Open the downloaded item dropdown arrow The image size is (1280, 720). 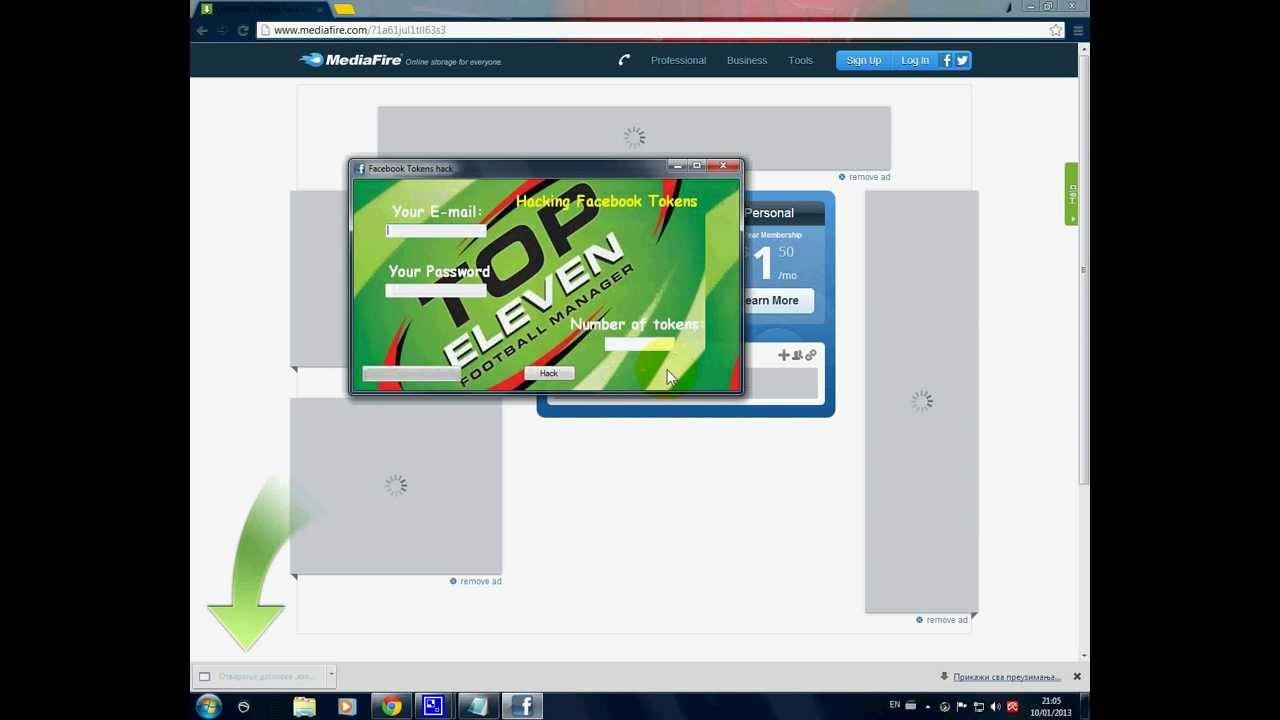(331, 675)
